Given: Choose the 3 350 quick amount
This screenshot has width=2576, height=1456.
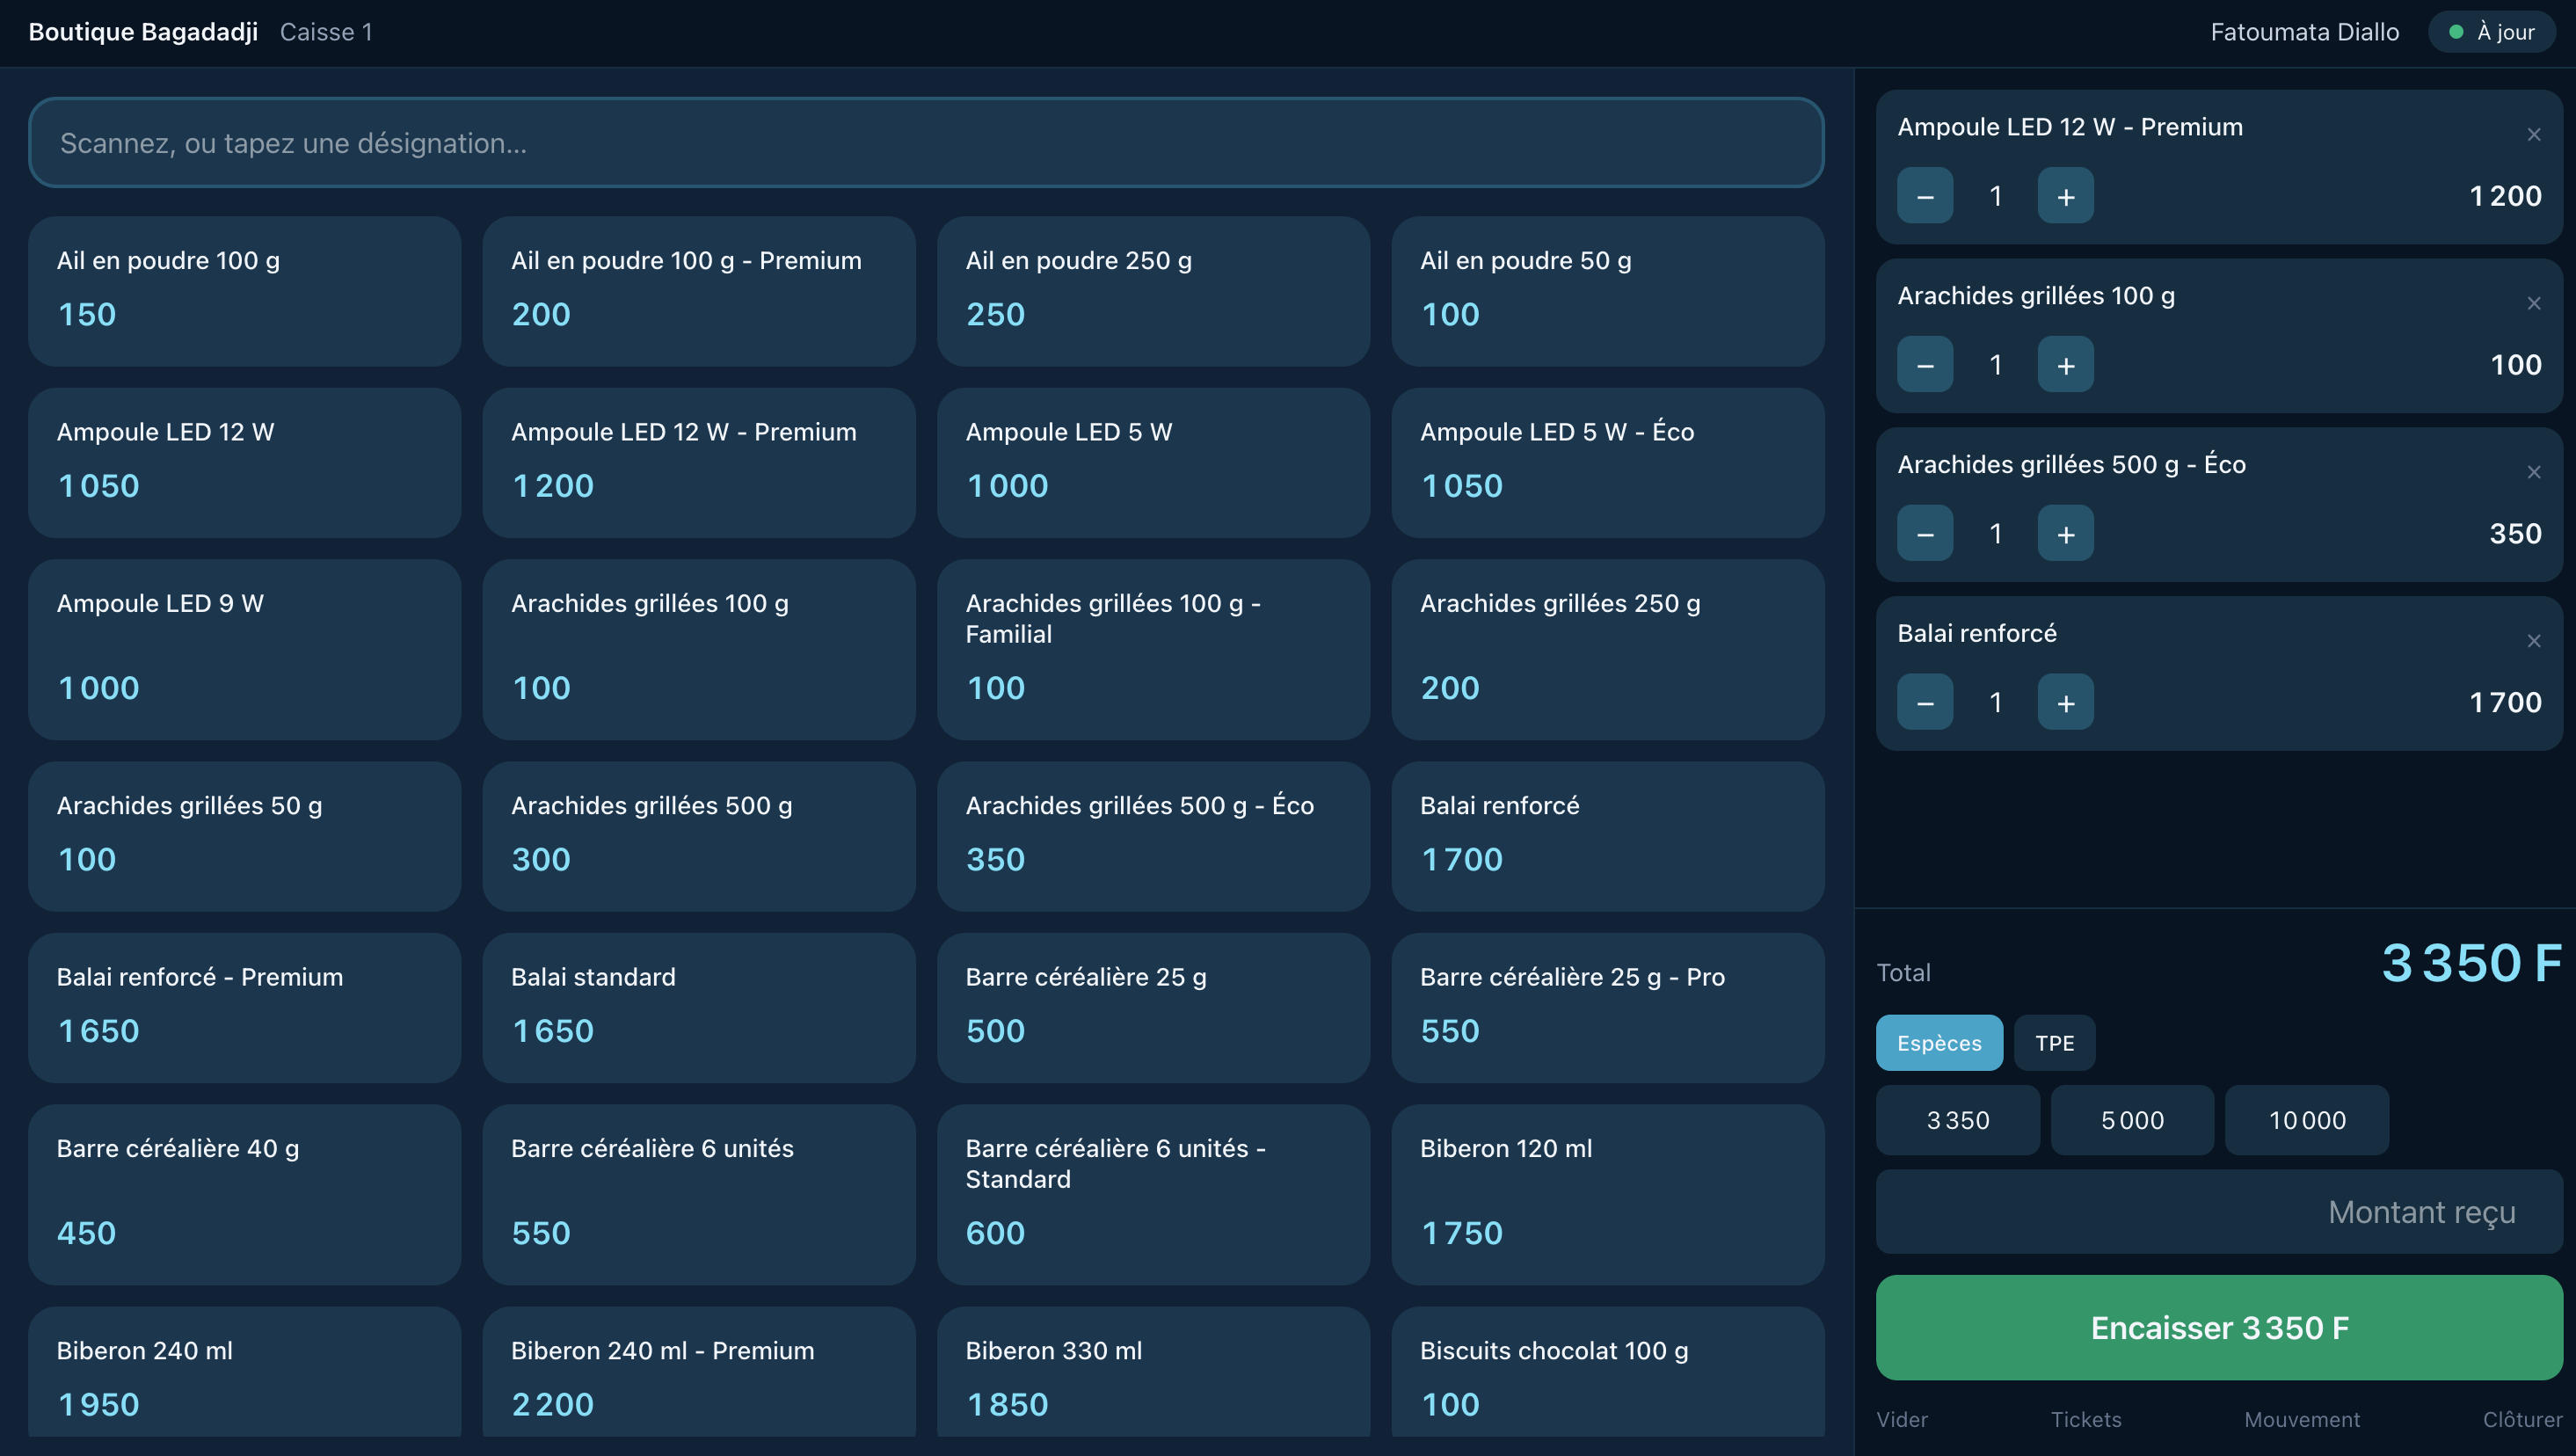Looking at the screenshot, I should coord(1957,1120).
